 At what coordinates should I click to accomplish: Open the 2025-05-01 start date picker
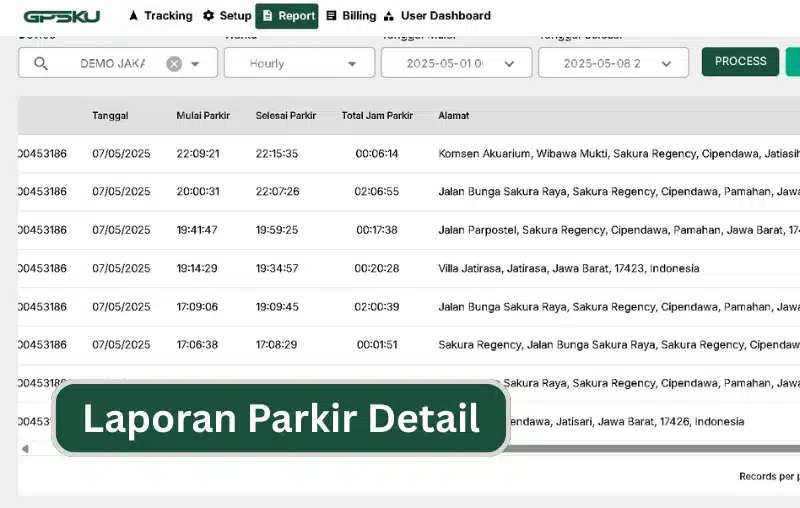tap(457, 63)
